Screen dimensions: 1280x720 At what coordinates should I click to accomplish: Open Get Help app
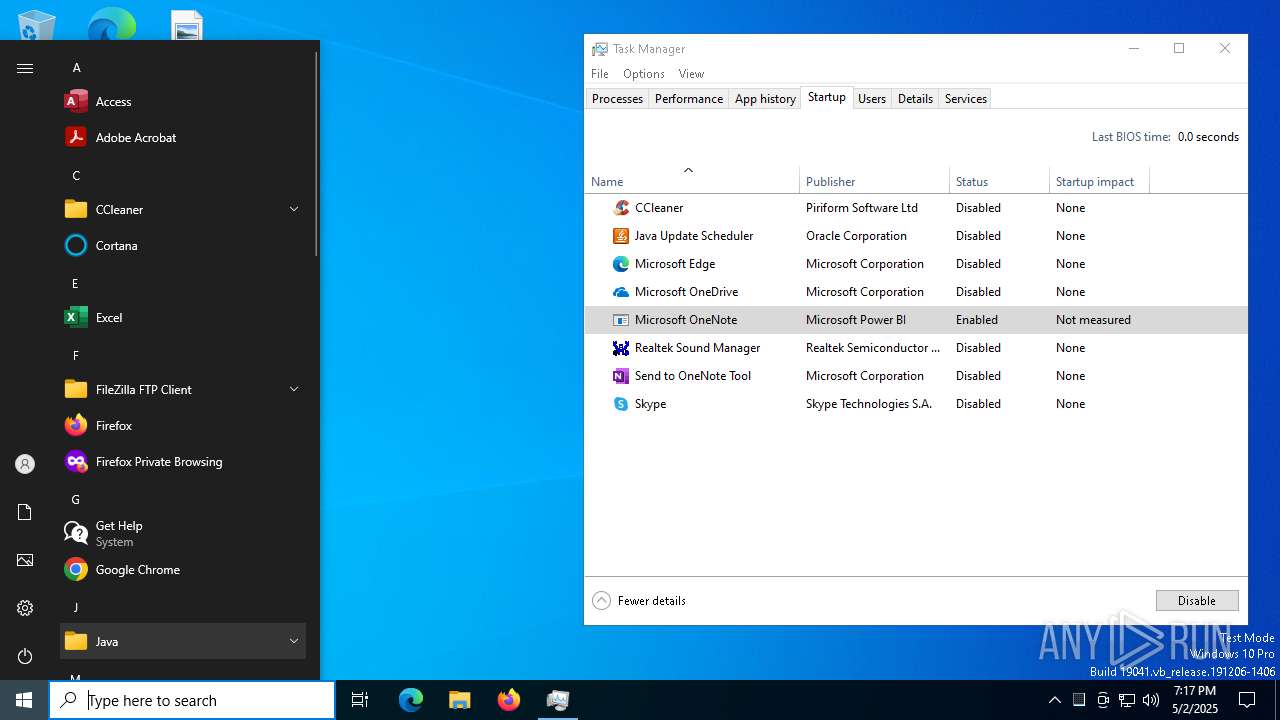pos(183,533)
